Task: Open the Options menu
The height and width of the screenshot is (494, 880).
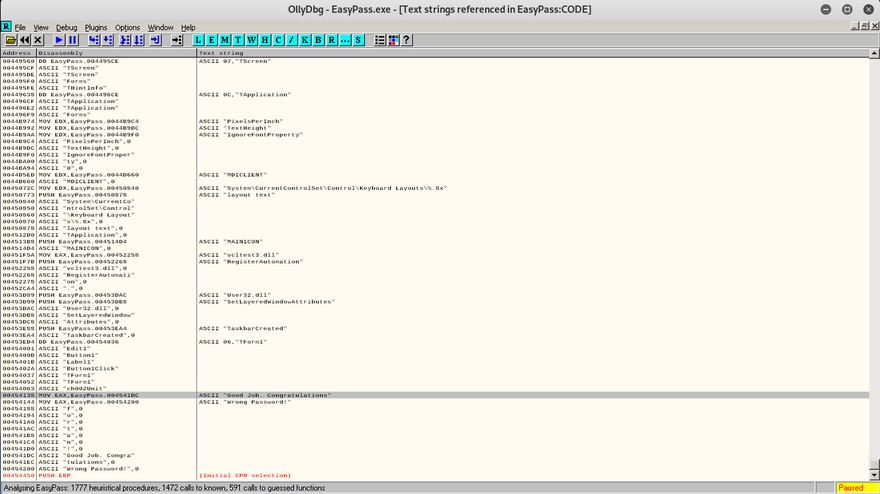Action: tap(127, 28)
